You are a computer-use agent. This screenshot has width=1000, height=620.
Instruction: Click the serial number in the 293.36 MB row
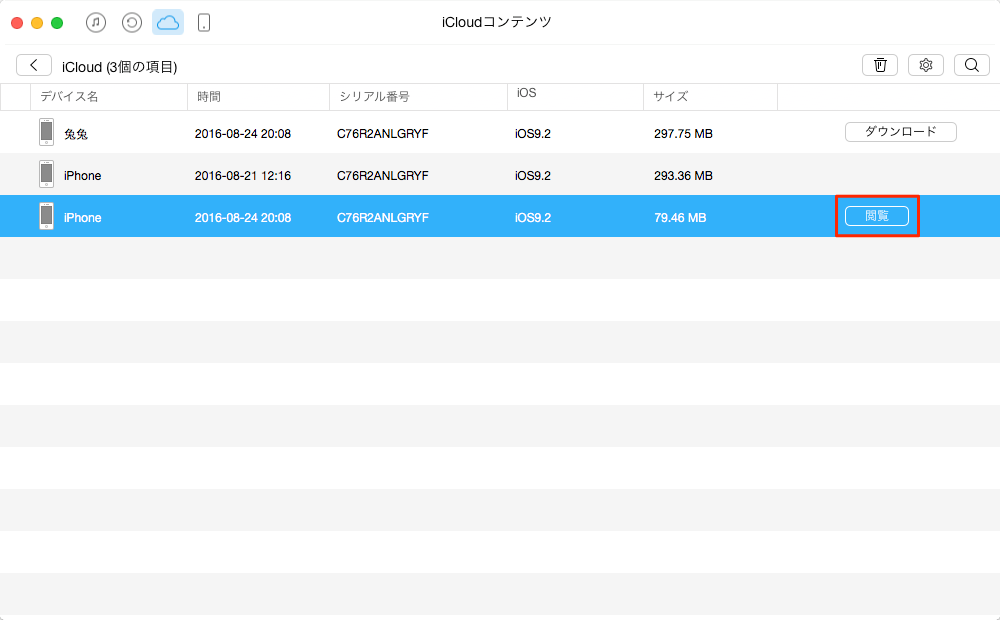pyautogui.click(x=383, y=176)
